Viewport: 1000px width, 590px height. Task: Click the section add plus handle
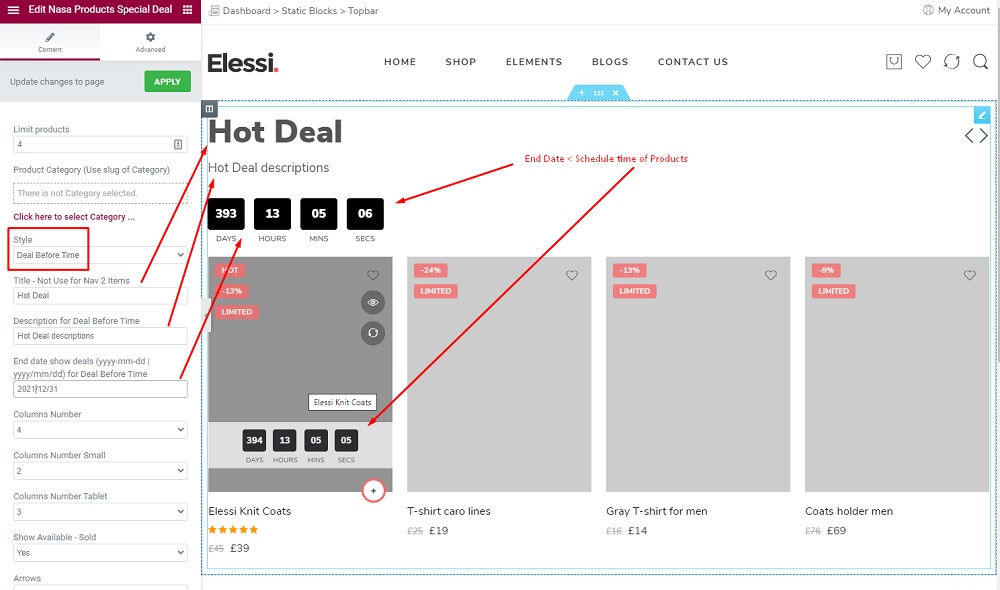[582, 92]
